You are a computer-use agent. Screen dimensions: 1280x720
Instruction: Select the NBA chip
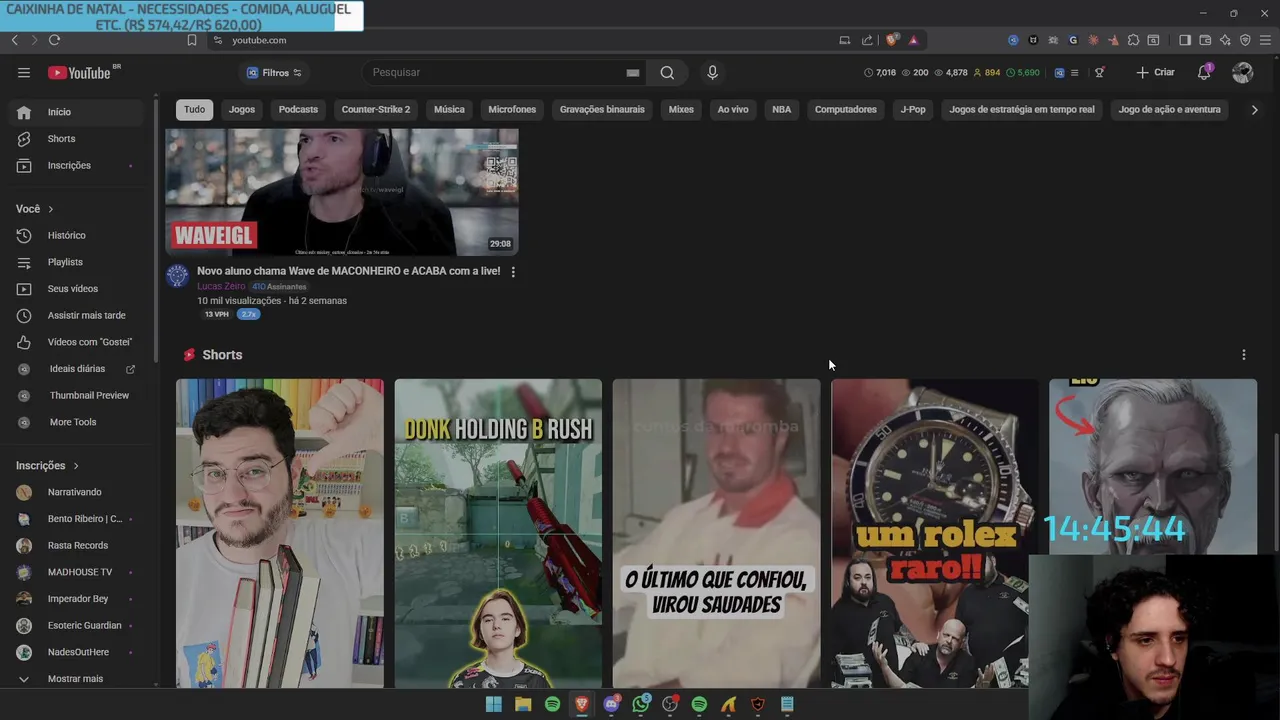[x=781, y=110]
